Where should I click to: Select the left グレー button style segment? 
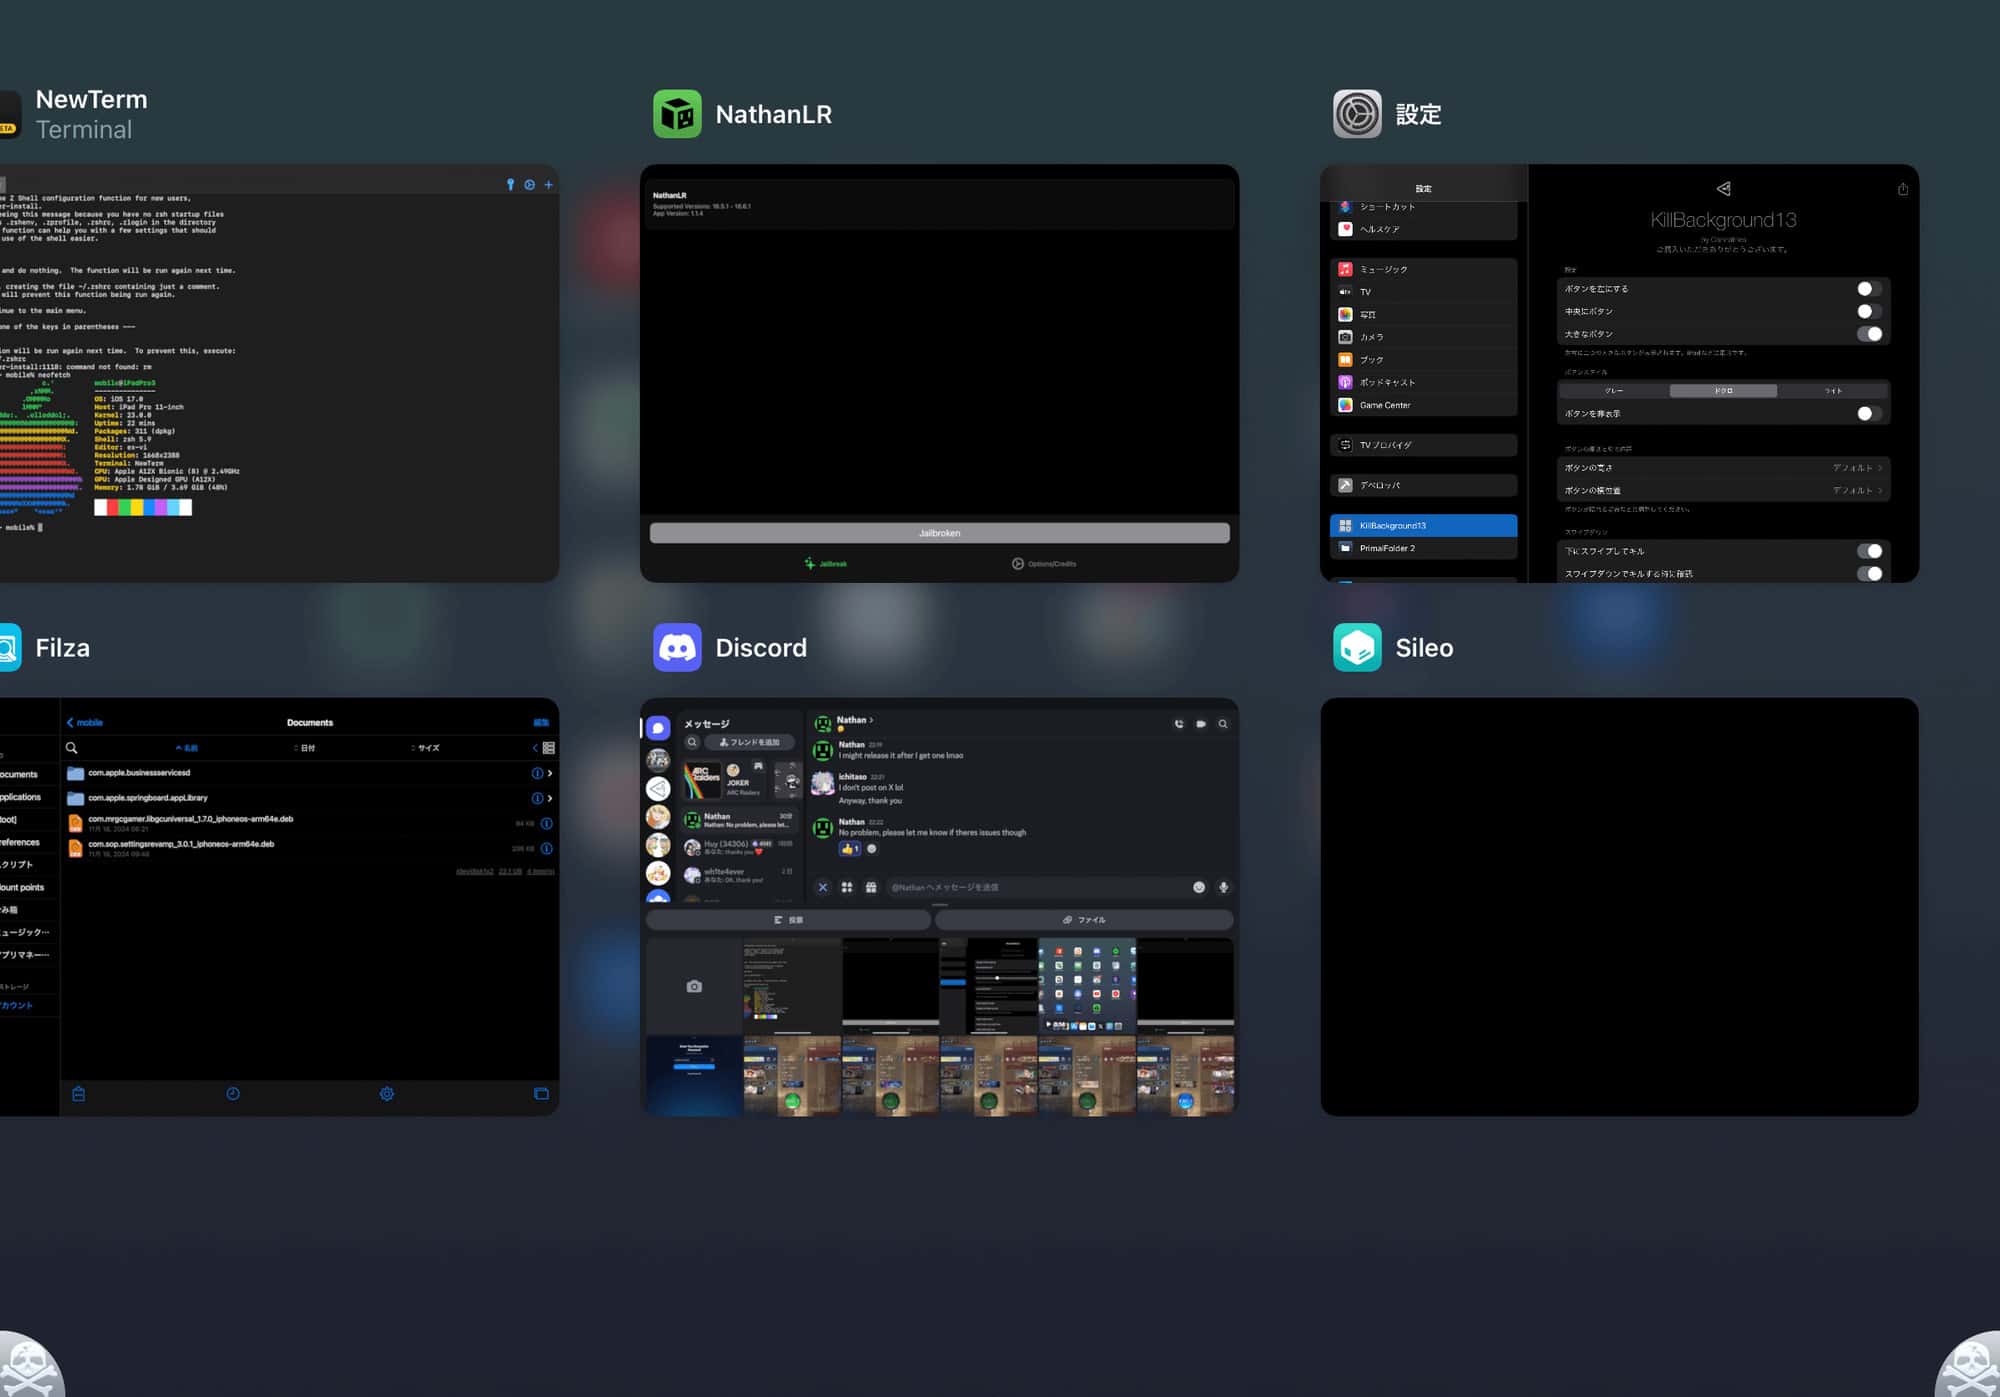[x=1614, y=391]
